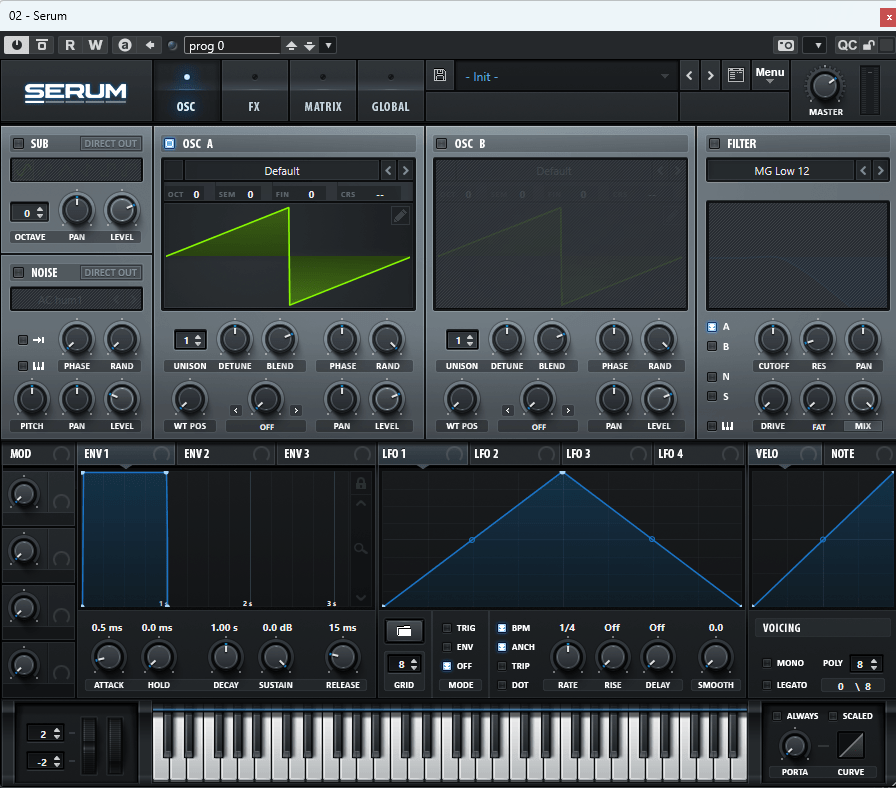Screen dimensions: 896x788
Task: Select the ENV 2 tab
Action: point(226,454)
